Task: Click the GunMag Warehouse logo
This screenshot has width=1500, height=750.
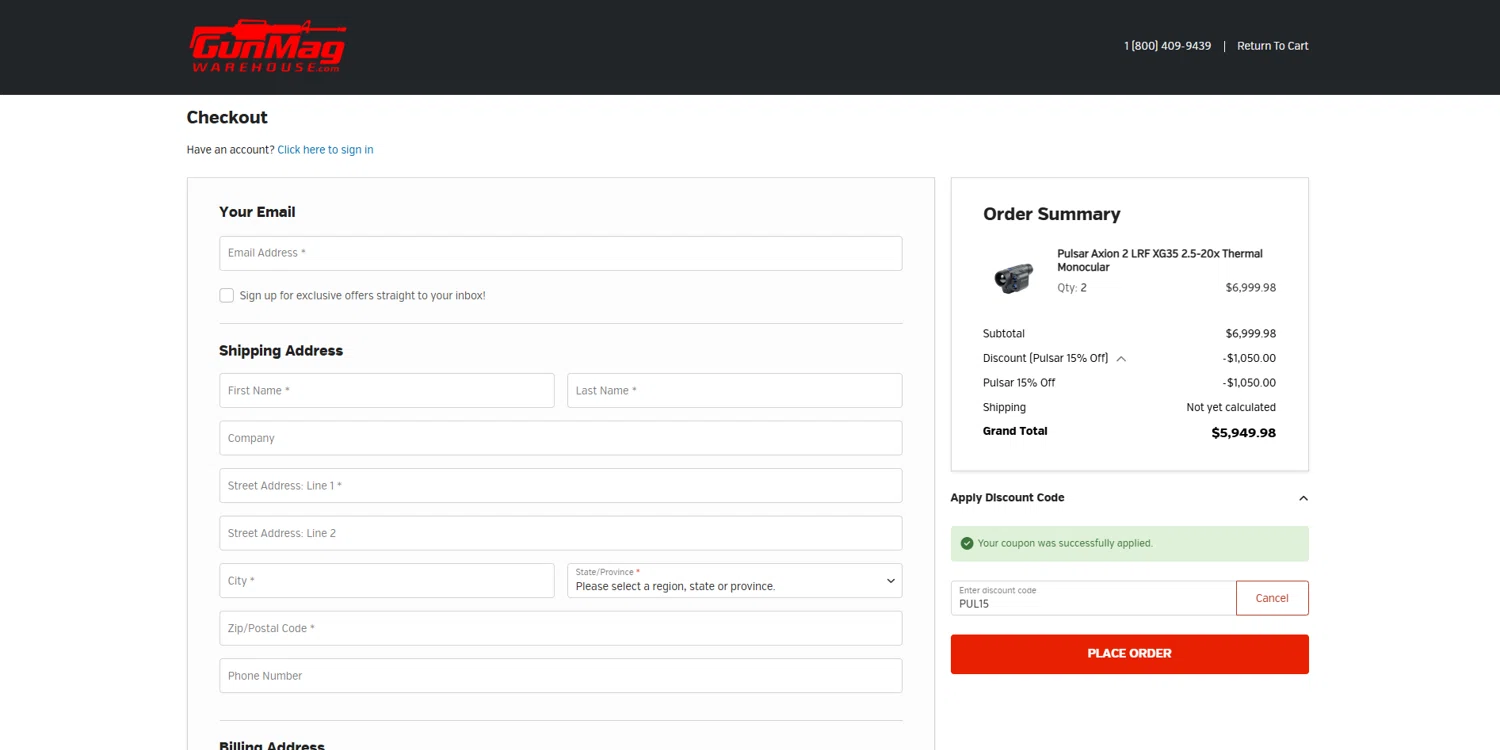Action: tap(267, 46)
